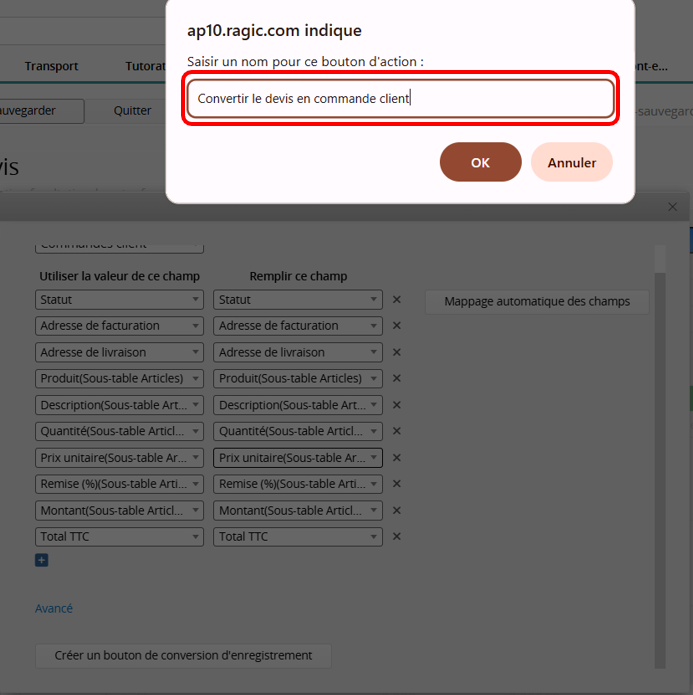Viewport: 693px width, 695px height.
Task: Confirm the button name with OK
Action: tap(480, 162)
